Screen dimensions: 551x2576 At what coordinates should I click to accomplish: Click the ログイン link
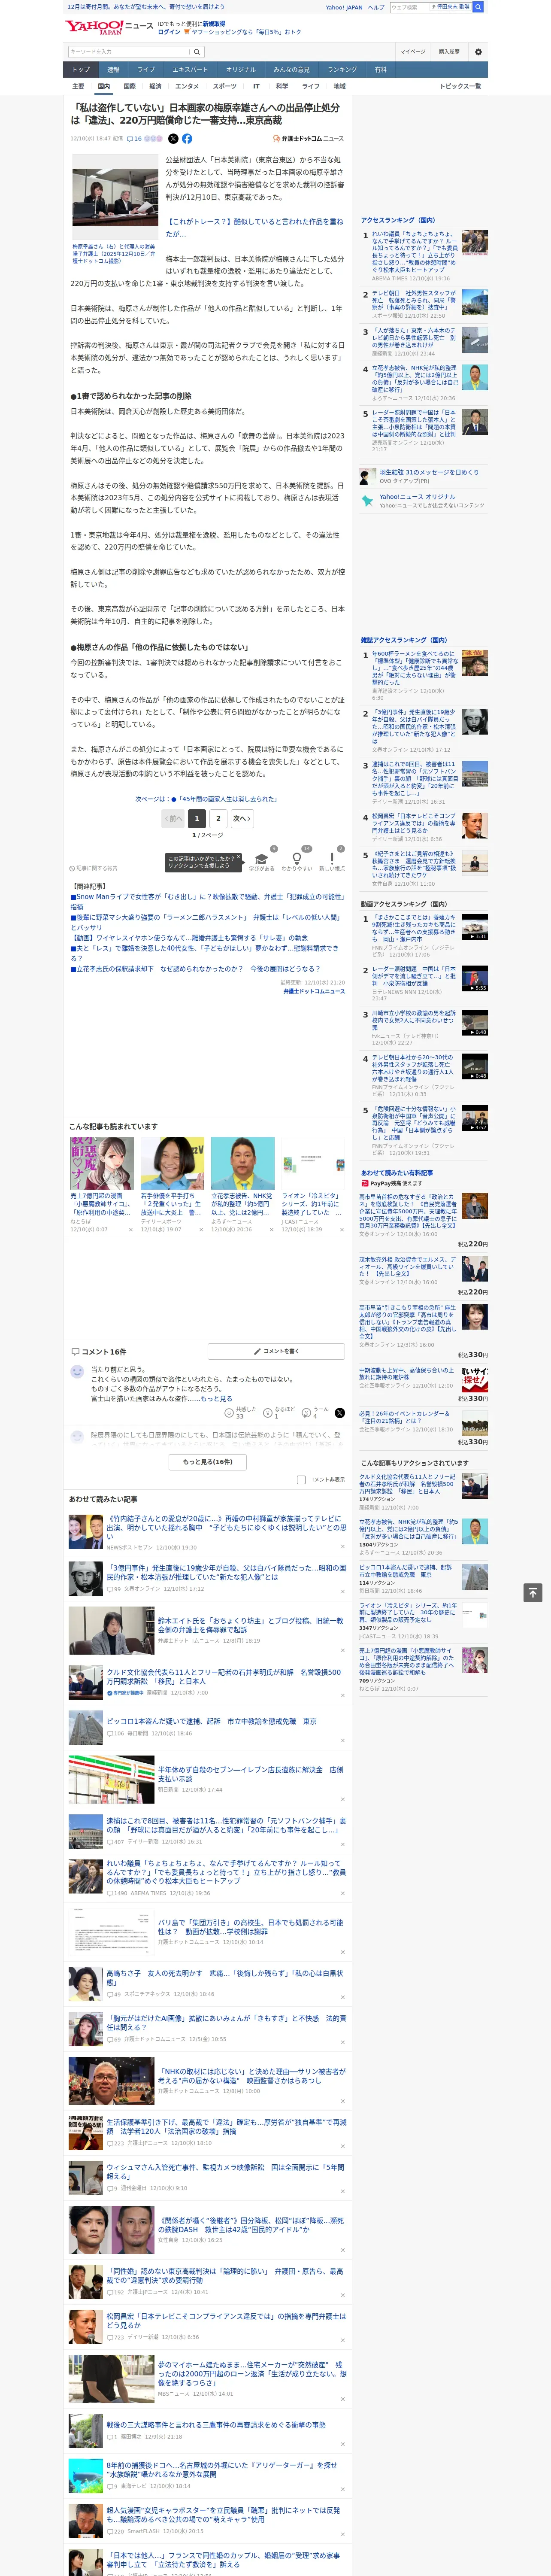click(x=169, y=32)
